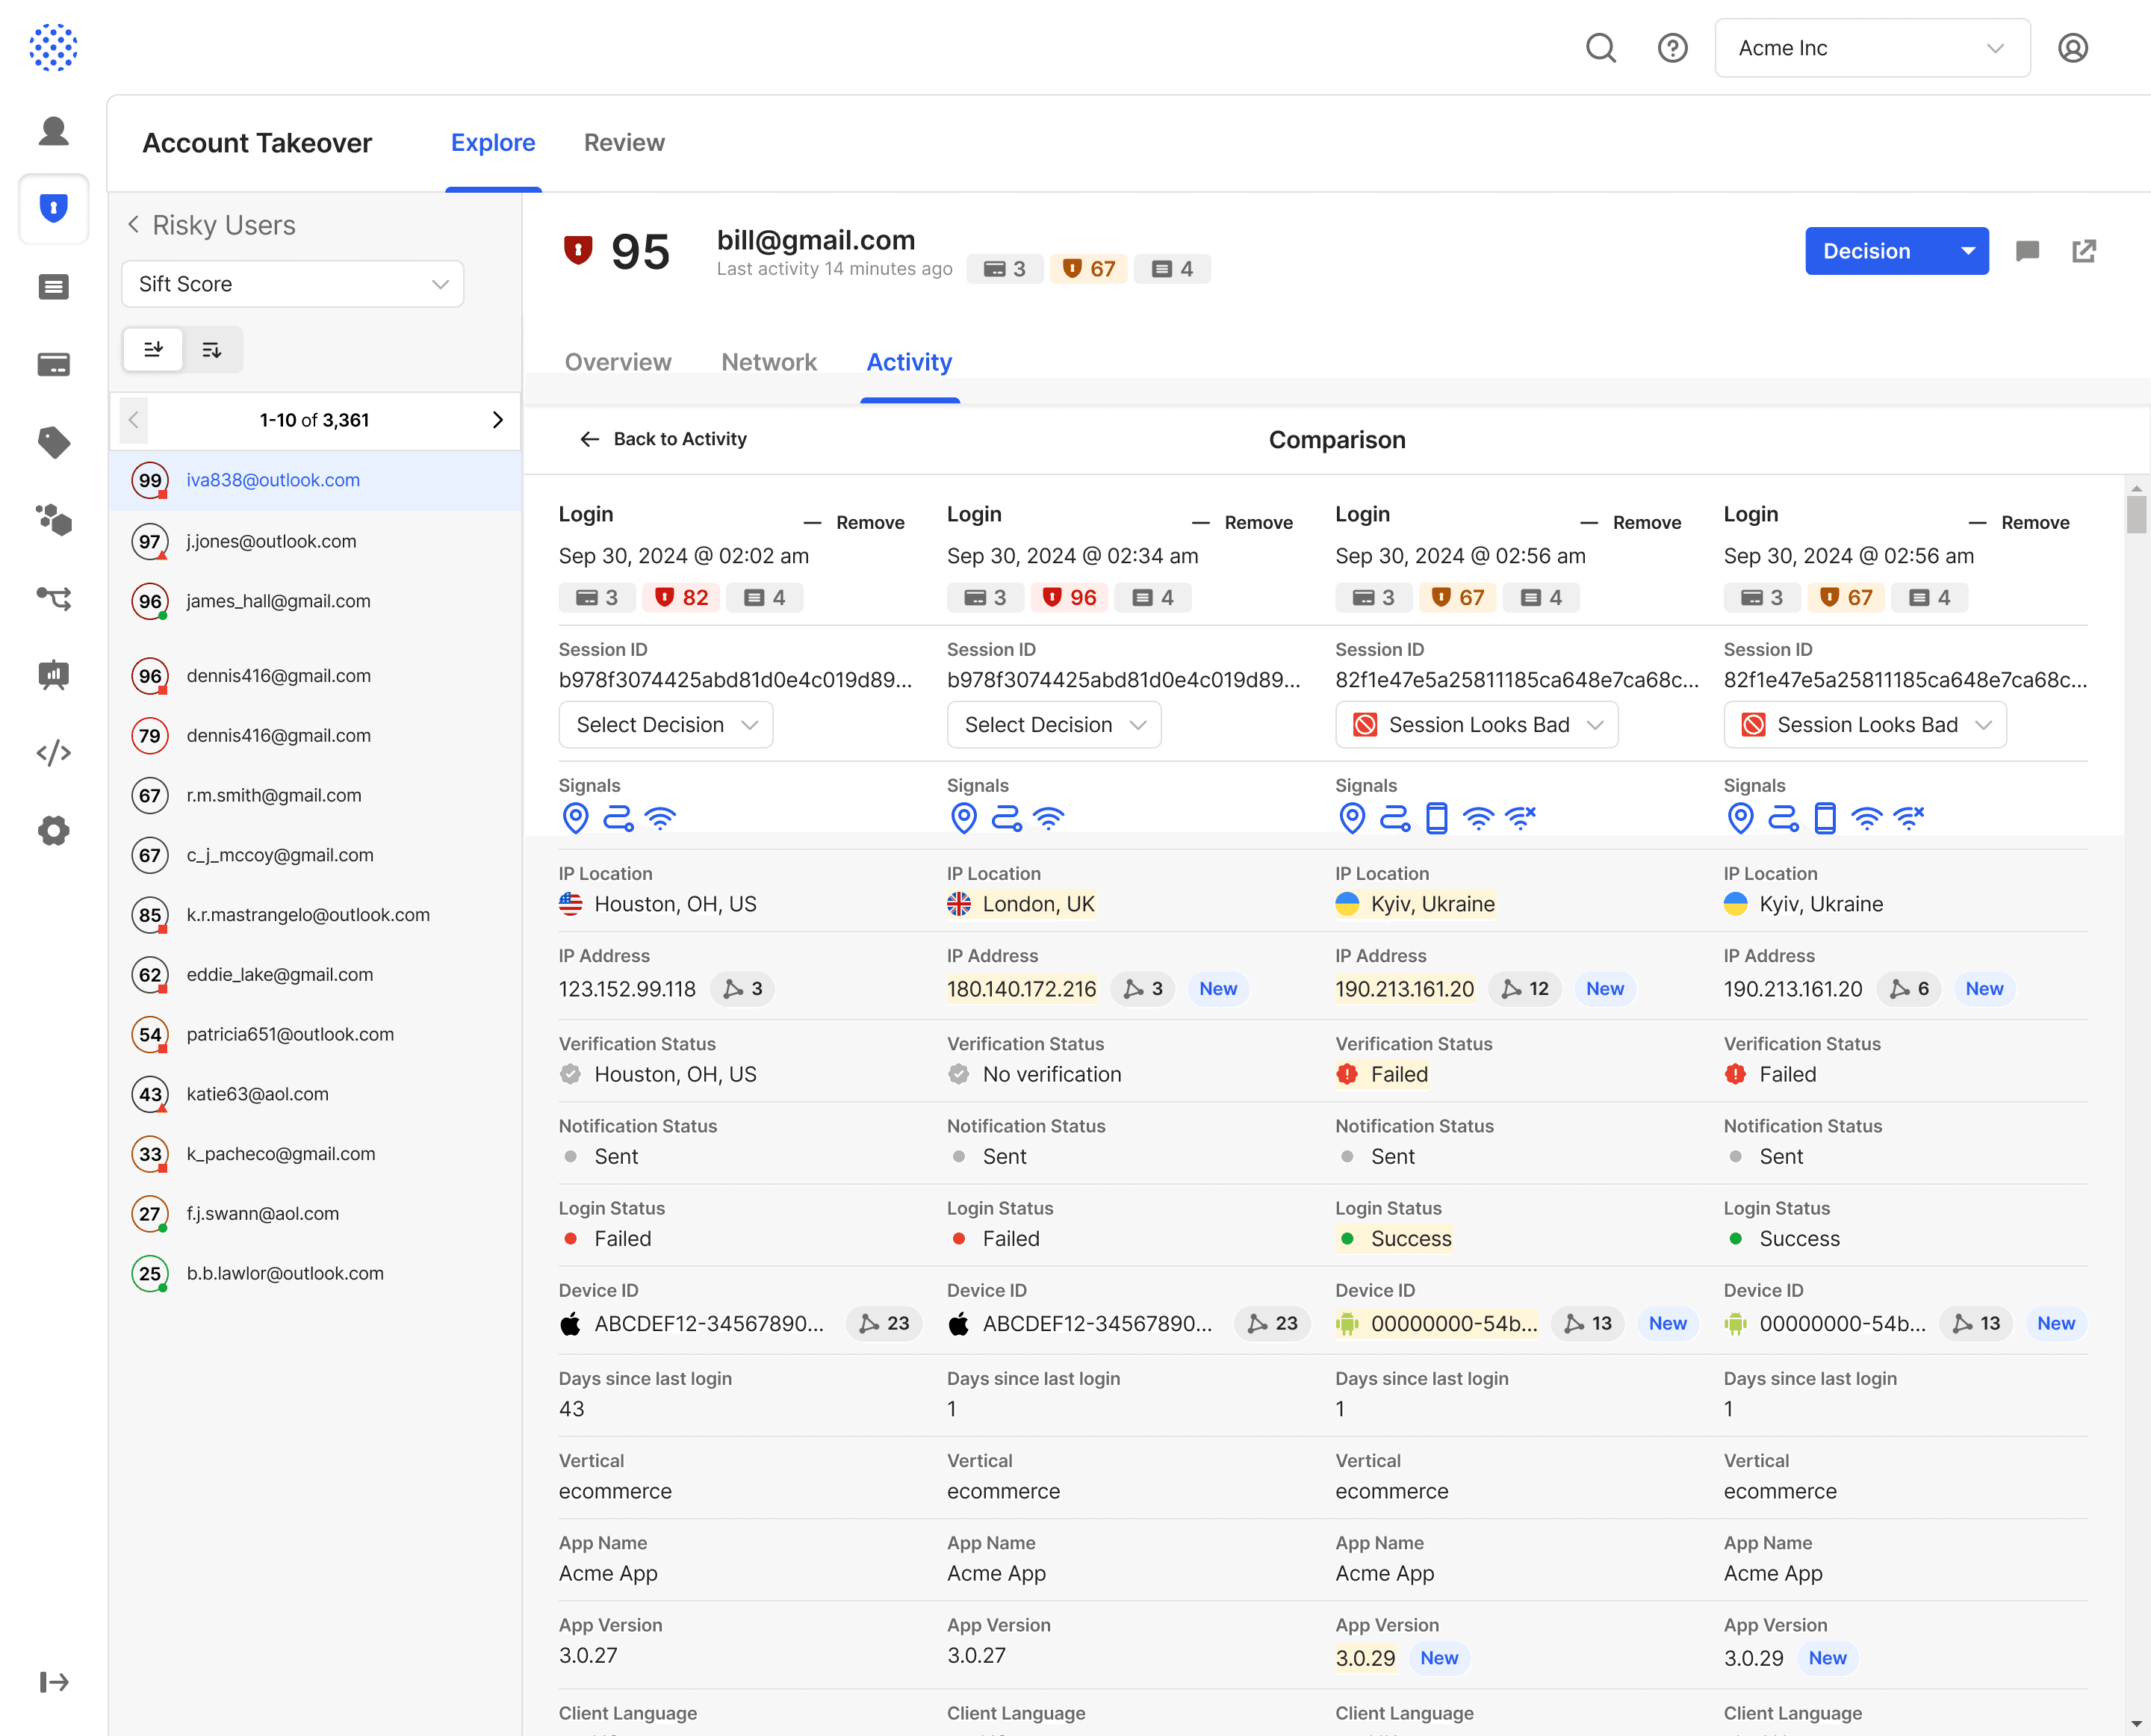Click Back to Activity link
The width and height of the screenshot is (2151, 1736).
(663, 439)
